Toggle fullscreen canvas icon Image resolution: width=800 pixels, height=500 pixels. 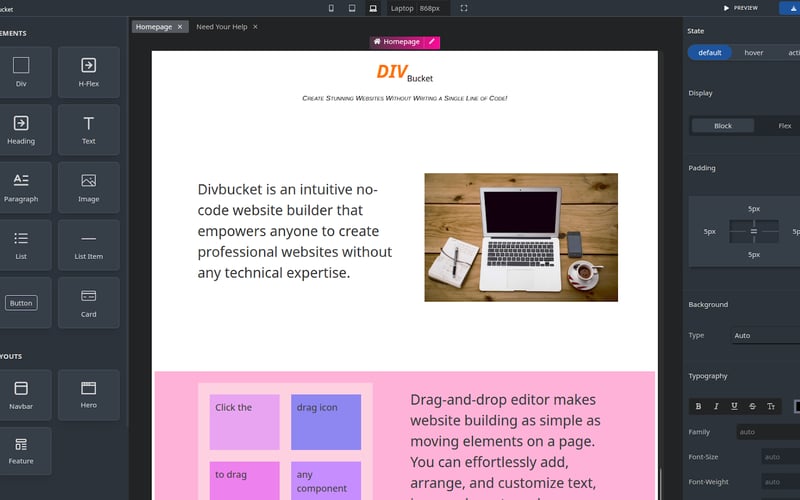coord(464,8)
